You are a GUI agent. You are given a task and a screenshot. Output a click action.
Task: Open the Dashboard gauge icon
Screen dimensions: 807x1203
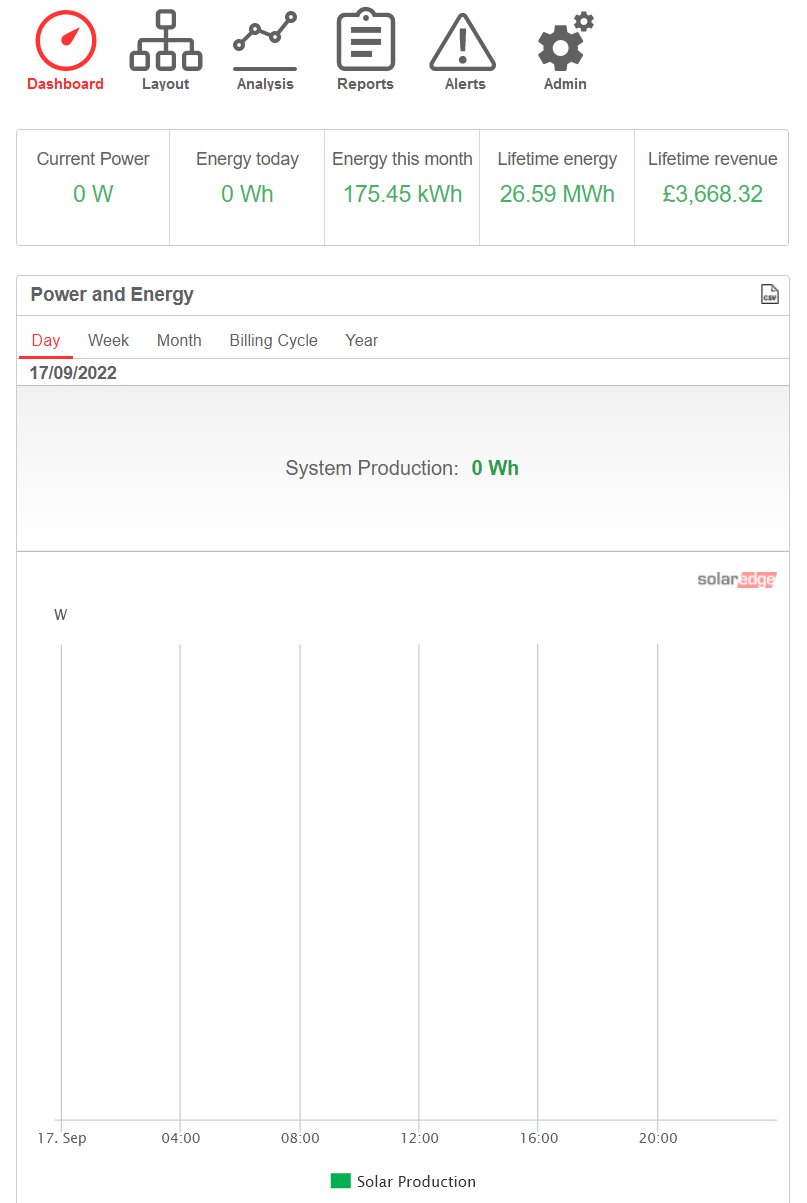tap(65, 41)
